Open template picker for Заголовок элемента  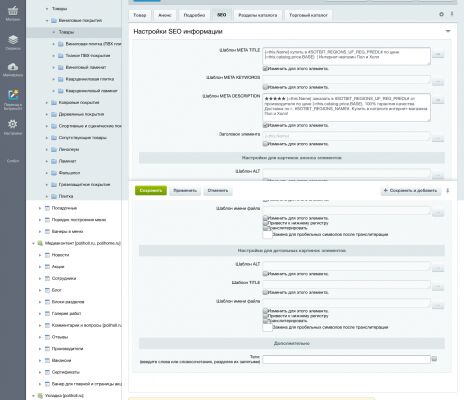click(438, 139)
